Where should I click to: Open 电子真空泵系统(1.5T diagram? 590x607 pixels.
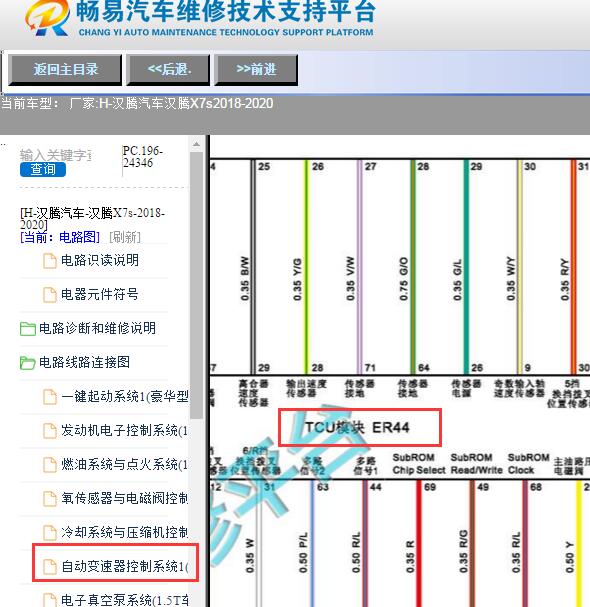click(125, 600)
